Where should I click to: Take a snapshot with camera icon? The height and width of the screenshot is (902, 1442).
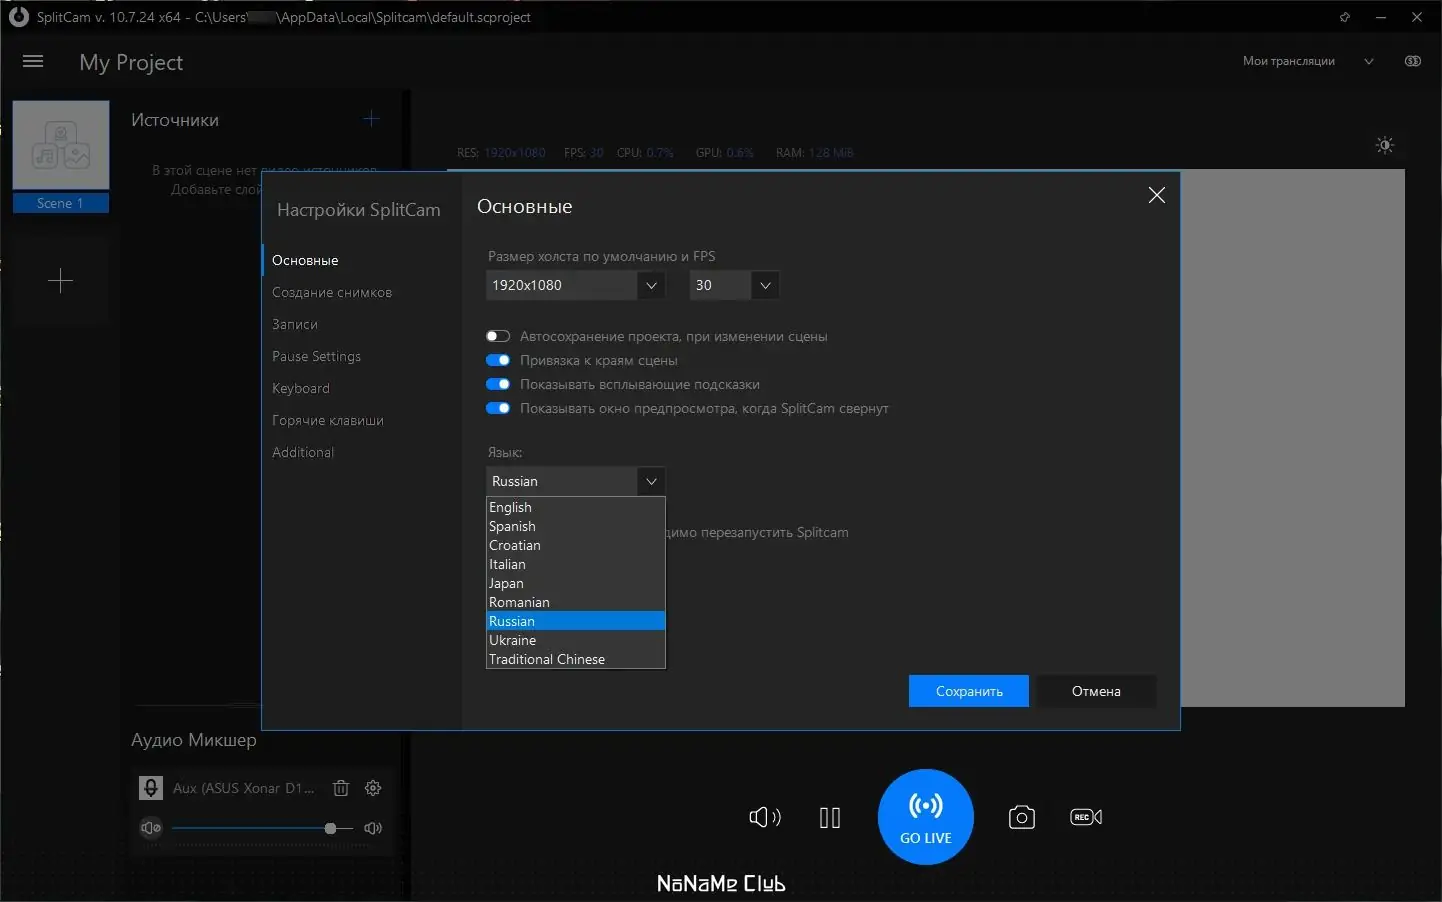pyautogui.click(x=1021, y=817)
